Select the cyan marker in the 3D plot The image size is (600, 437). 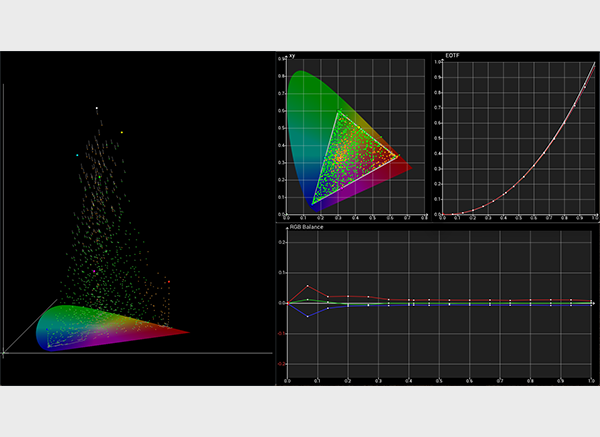click(77, 155)
